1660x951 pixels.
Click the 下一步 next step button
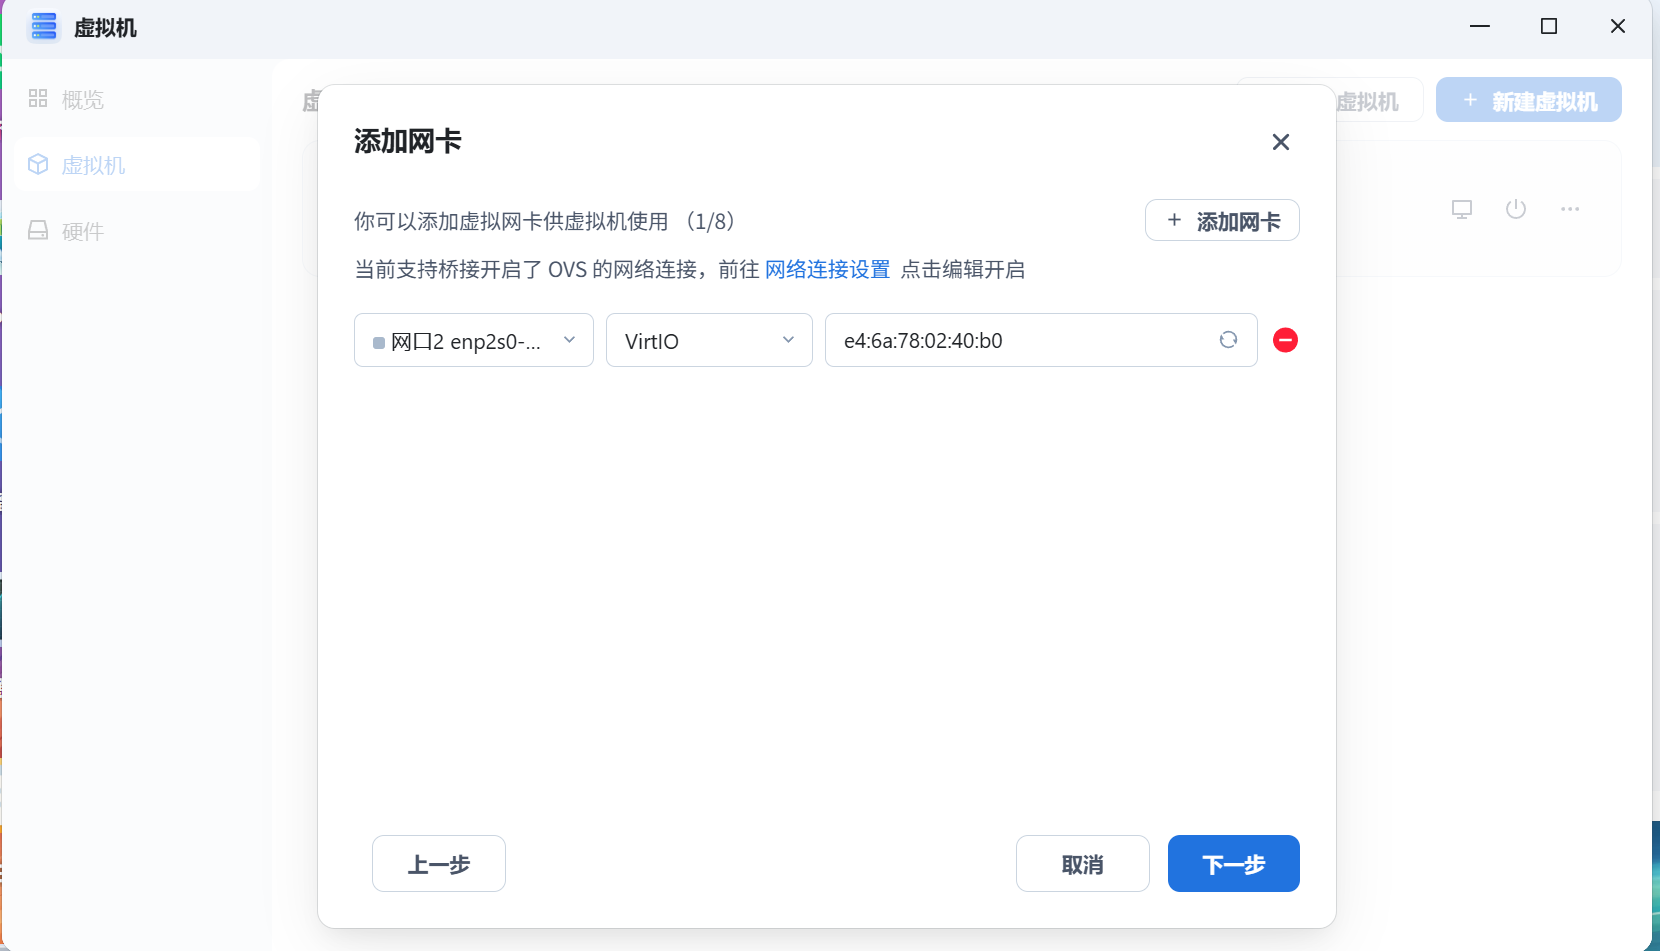click(x=1232, y=863)
